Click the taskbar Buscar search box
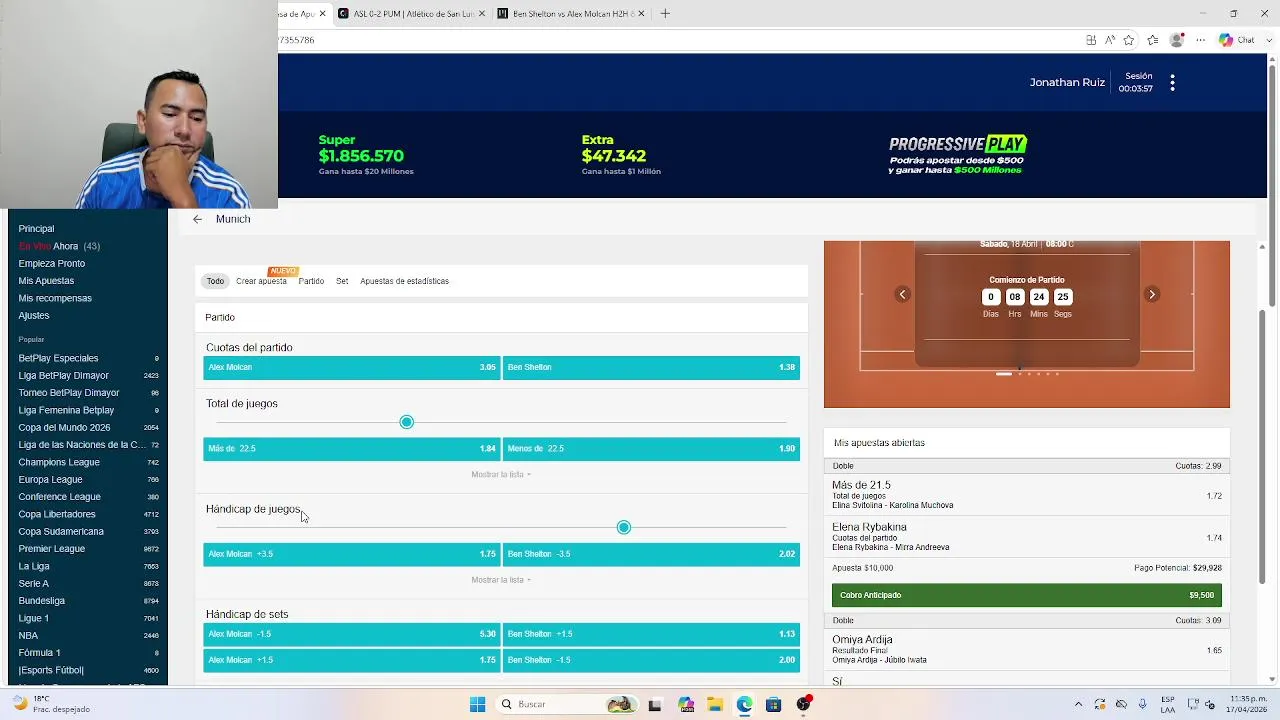 click(x=566, y=704)
